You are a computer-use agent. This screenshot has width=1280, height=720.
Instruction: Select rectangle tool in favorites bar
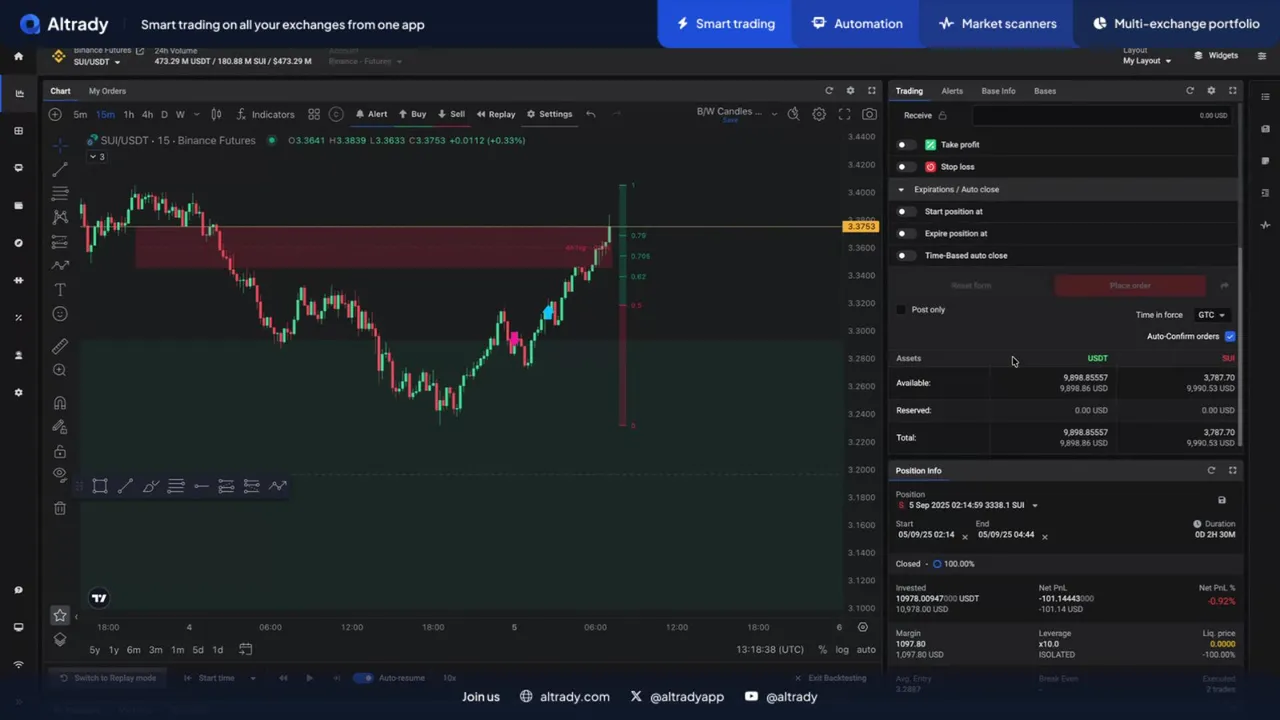(100, 486)
